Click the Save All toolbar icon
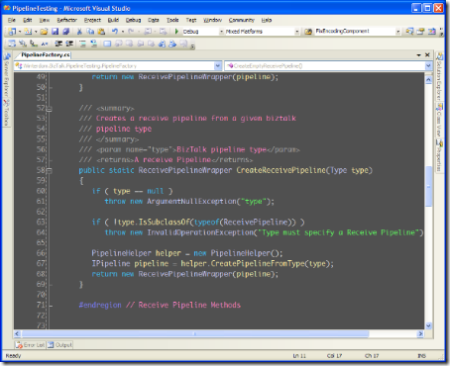The image size is (450, 366). tap(66, 31)
